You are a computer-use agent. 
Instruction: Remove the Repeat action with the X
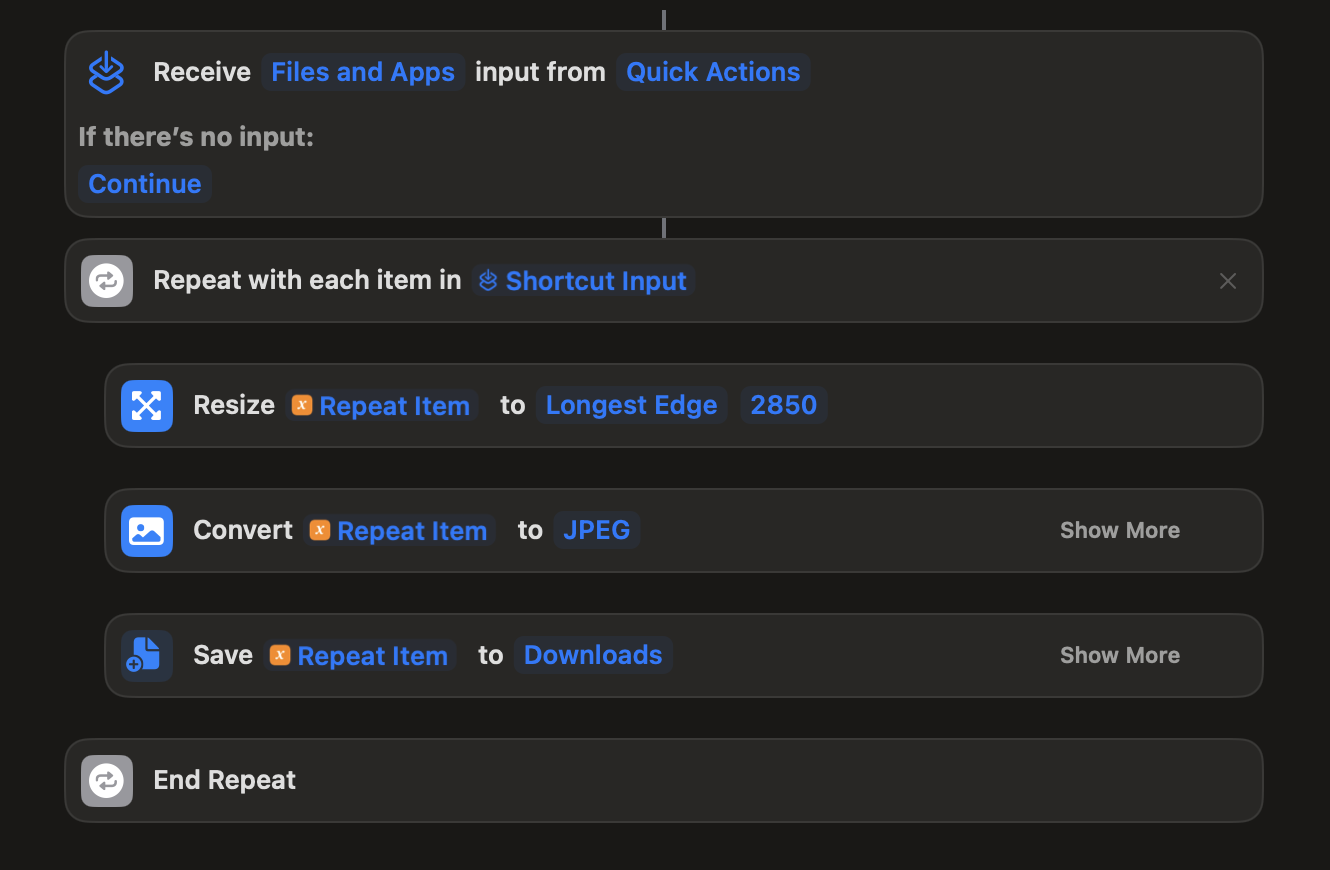(x=1228, y=281)
